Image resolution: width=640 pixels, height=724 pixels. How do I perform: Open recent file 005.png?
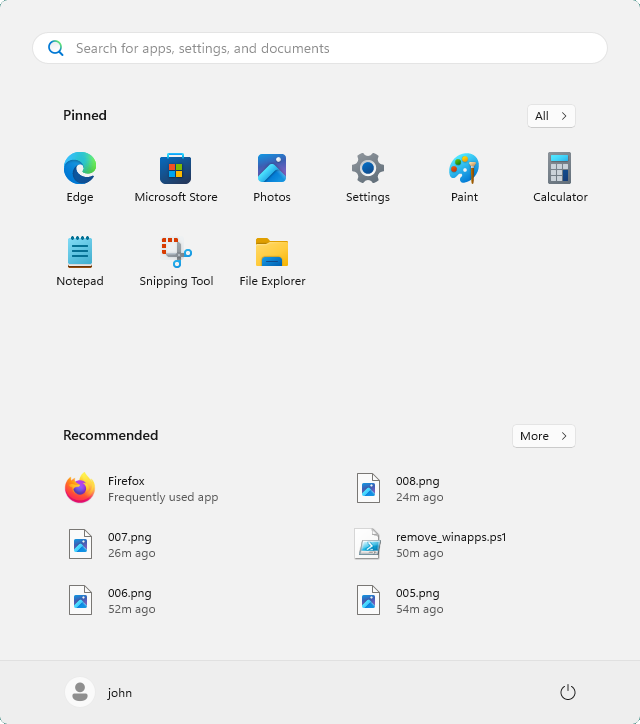[x=417, y=600]
